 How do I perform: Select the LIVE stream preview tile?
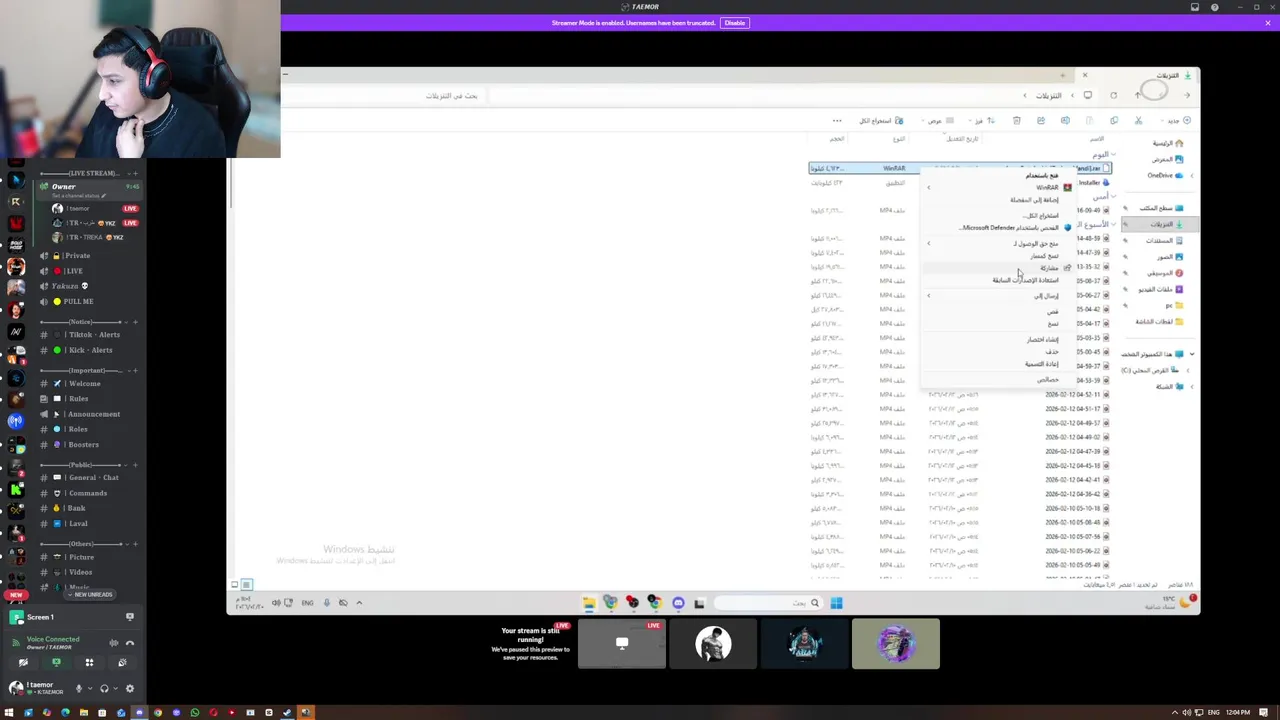(622, 643)
